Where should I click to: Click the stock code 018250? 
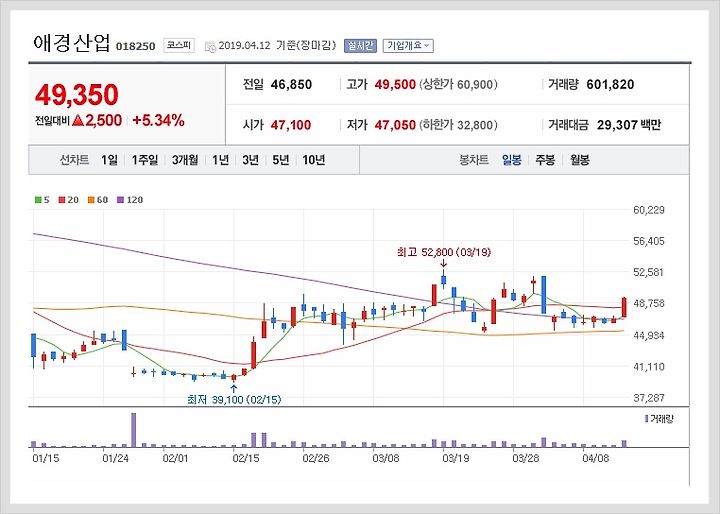coord(135,46)
